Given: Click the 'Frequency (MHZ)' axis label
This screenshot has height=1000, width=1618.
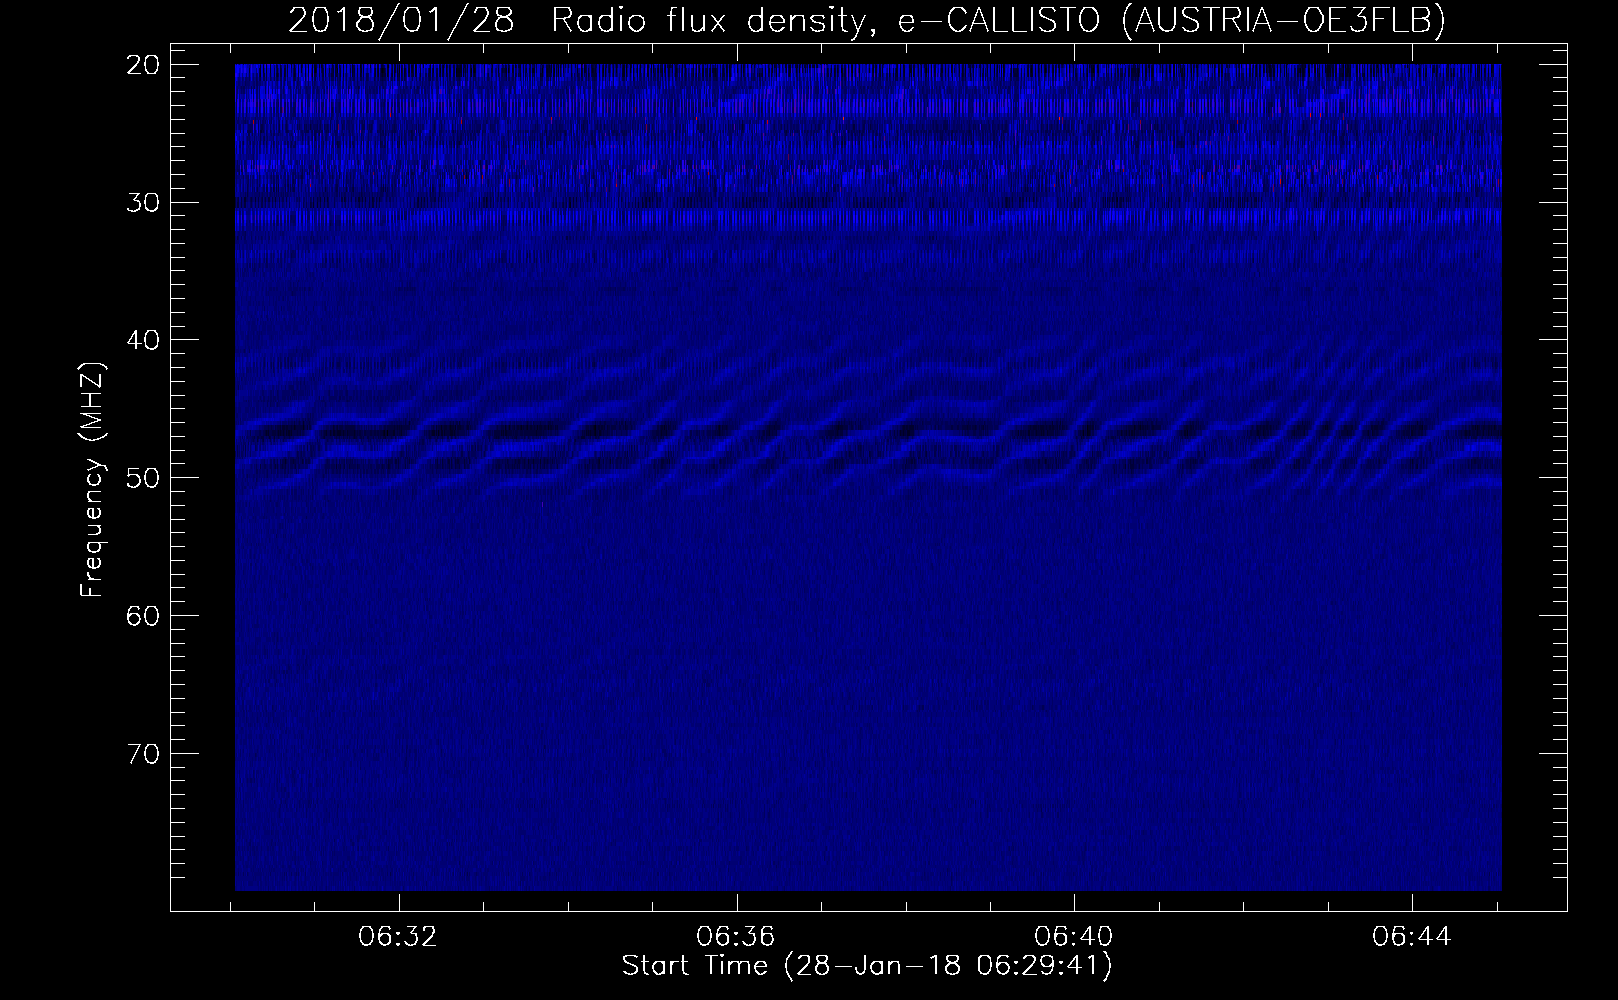Looking at the screenshot, I should point(92,480).
